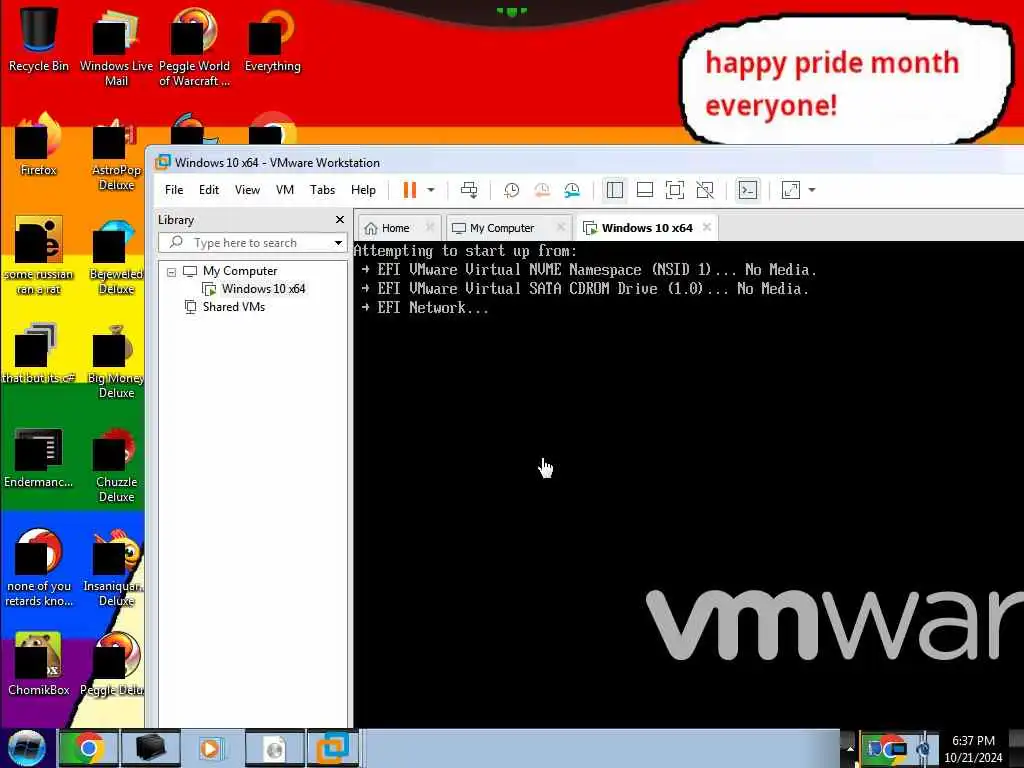Open the power options dropdown arrow
The width and height of the screenshot is (1024, 768).
pos(431,190)
